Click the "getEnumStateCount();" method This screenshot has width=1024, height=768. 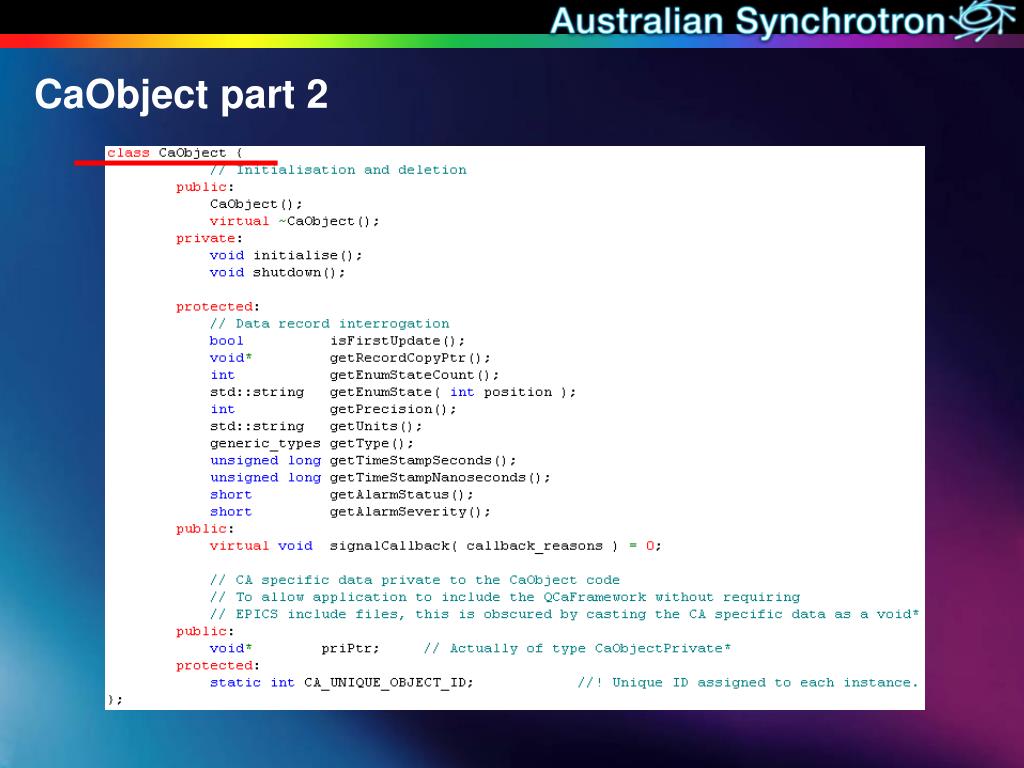click(x=414, y=375)
